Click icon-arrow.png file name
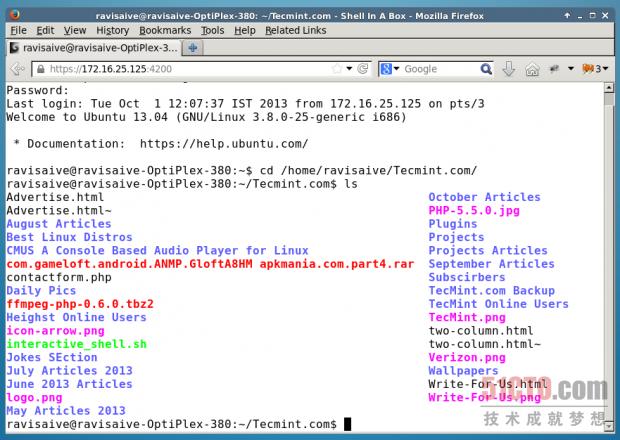 tap(55, 331)
